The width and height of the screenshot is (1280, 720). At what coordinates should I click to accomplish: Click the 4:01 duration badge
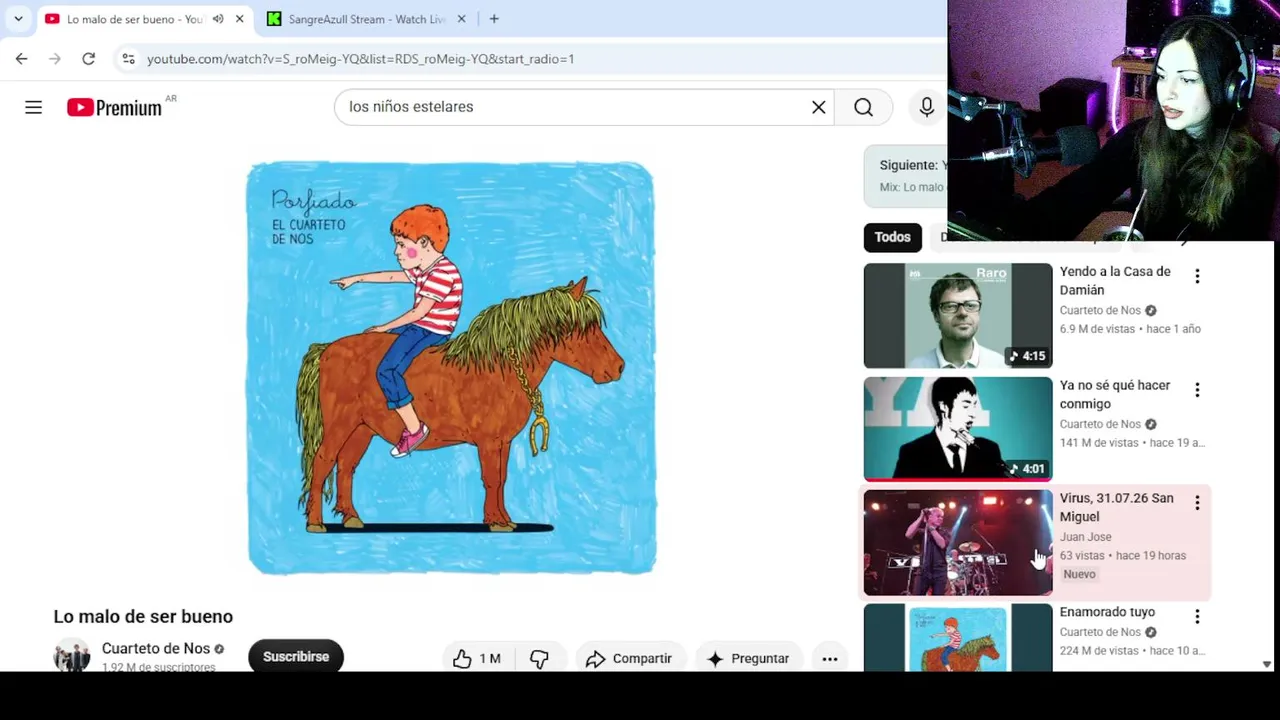[x=1027, y=469]
